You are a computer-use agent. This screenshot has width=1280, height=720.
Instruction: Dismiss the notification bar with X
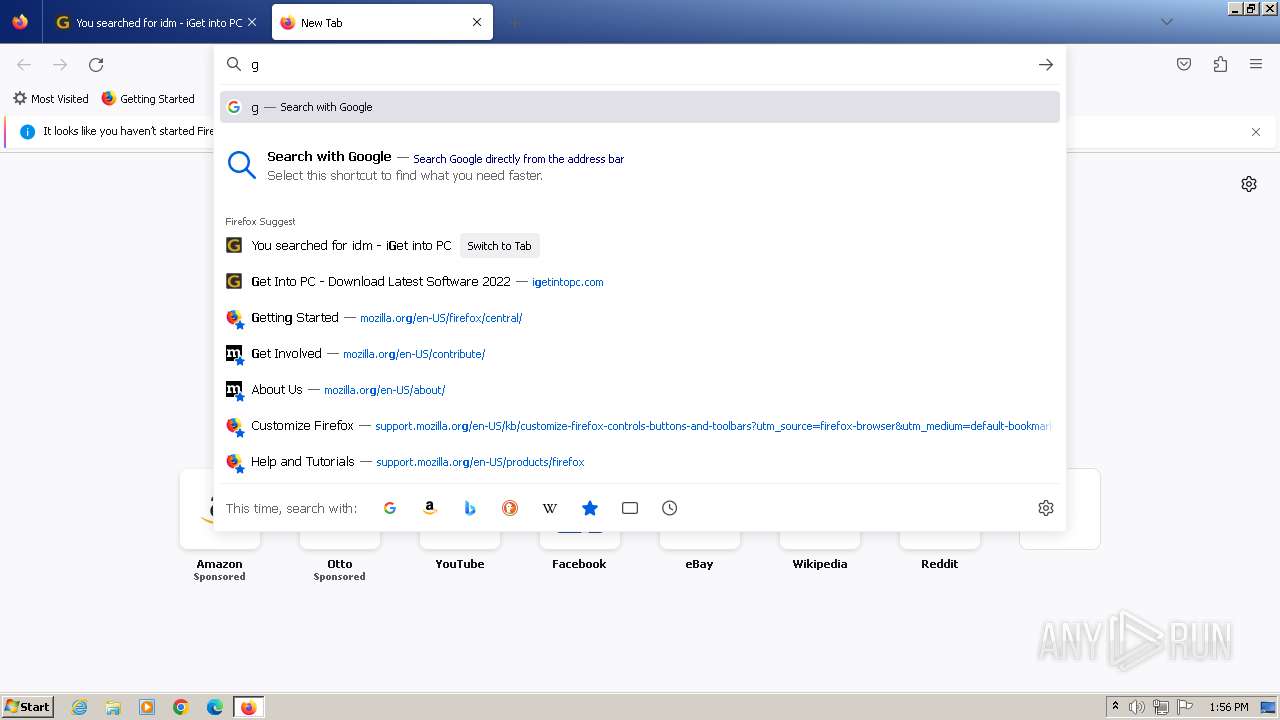pyautogui.click(x=1256, y=132)
